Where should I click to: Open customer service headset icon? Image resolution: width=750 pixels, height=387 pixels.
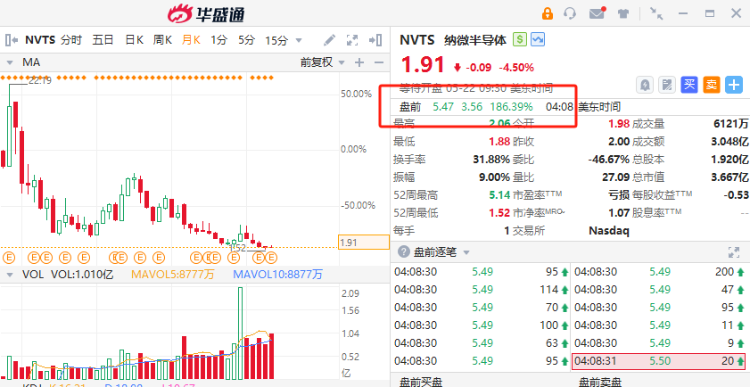570,13
